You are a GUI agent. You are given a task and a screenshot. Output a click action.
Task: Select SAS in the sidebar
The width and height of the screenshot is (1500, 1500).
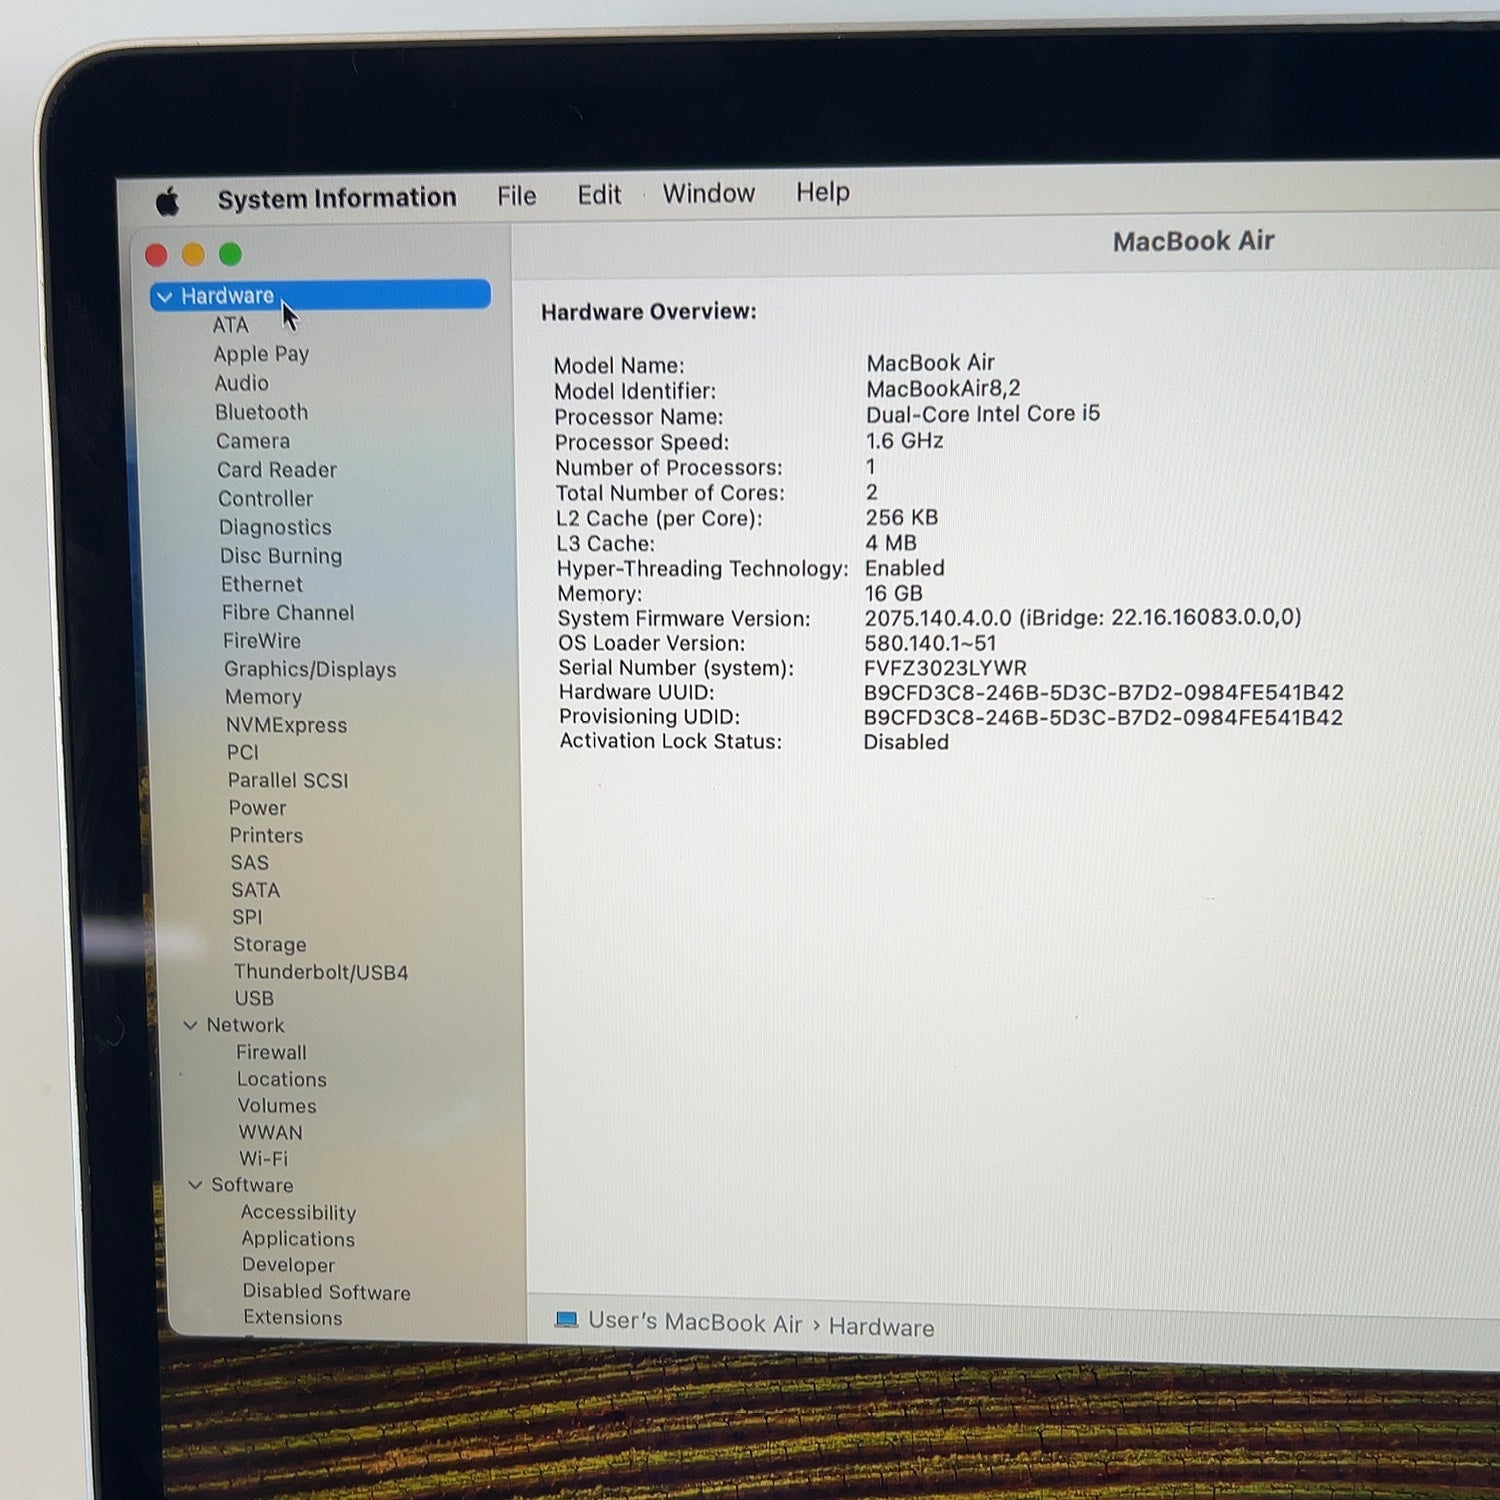coord(249,862)
